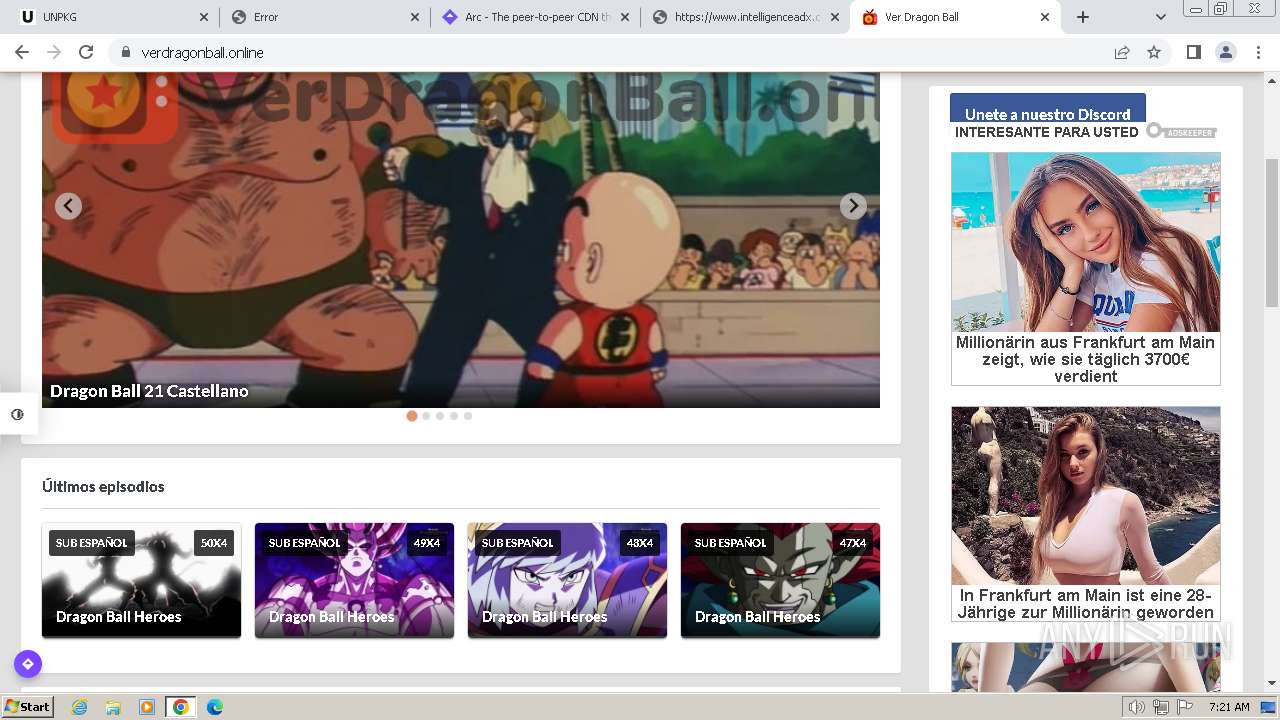Open the Millionärin aus Frankfurt ad headline

(1085, 359)
